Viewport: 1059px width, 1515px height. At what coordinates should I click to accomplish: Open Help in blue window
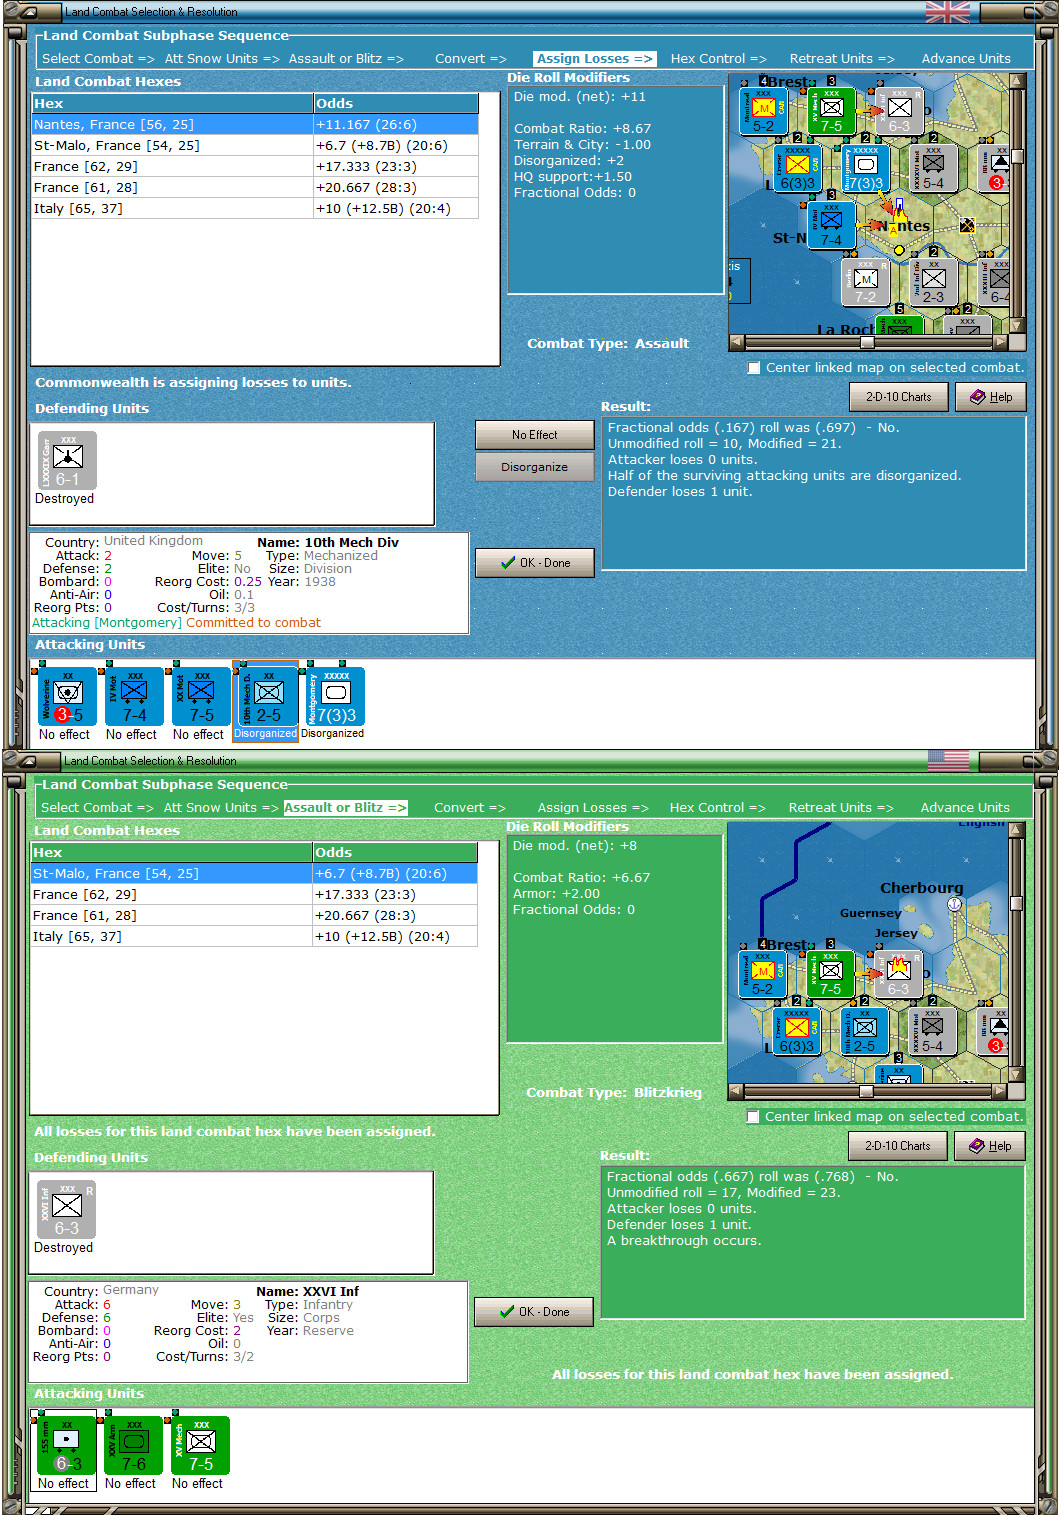tap(990, 397)
